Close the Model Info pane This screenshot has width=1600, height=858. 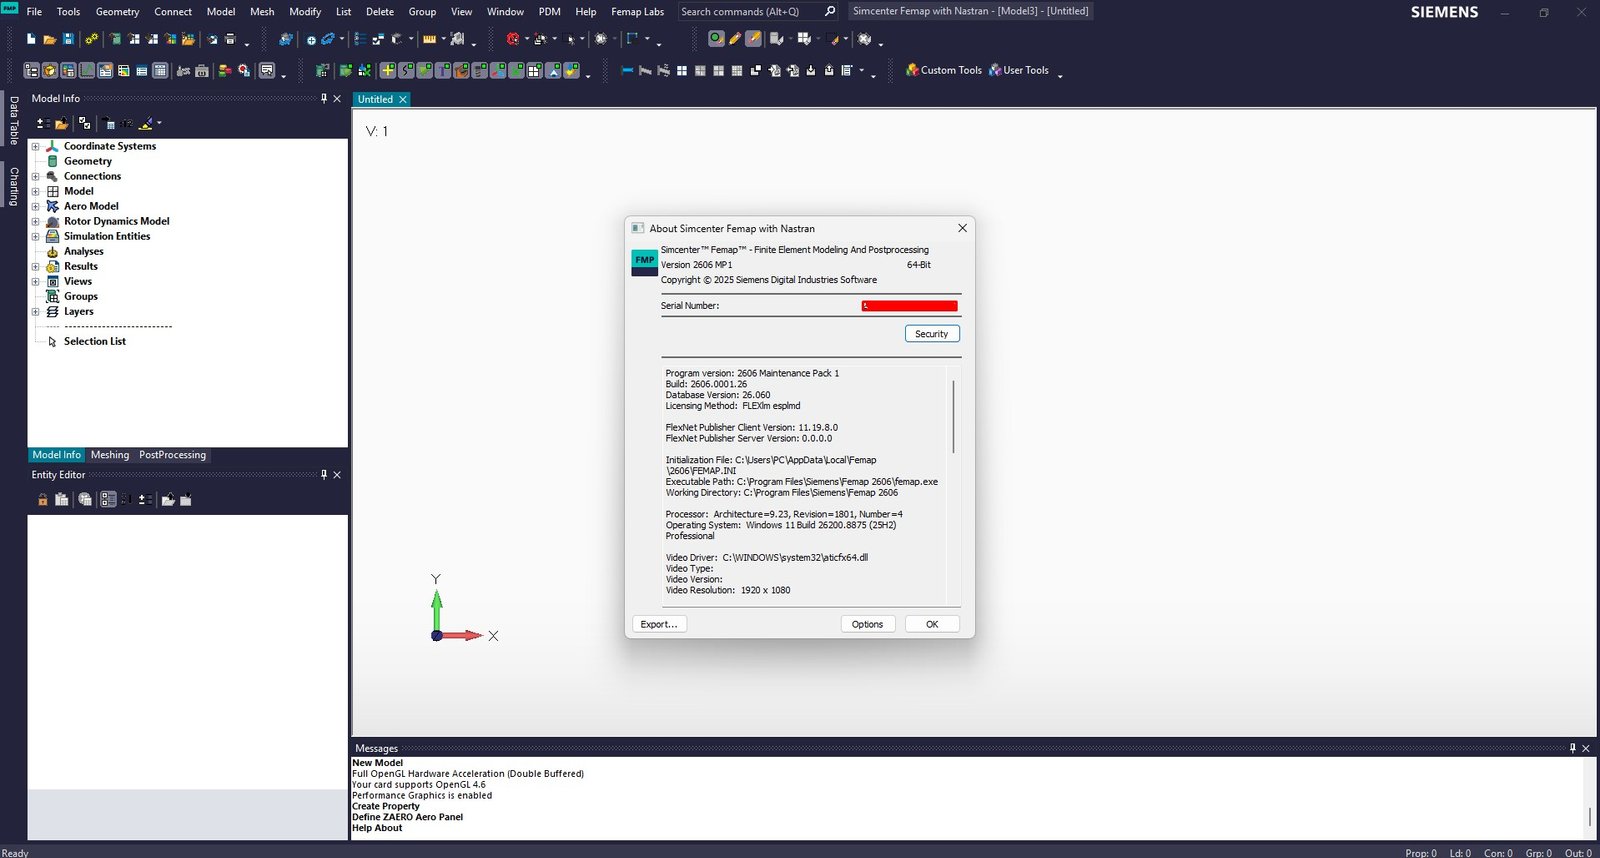(x=337, y=98)
